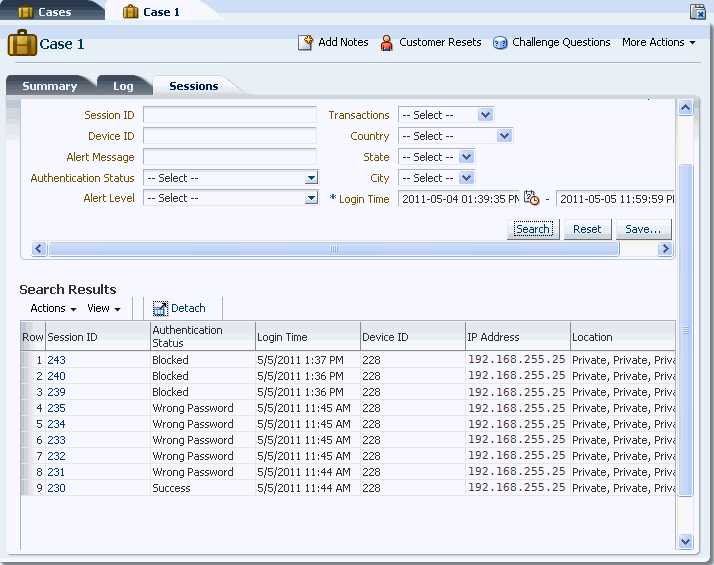This screenshot has width=714, height=565.
Task: Open session 232 link
Action: point(56,456)
